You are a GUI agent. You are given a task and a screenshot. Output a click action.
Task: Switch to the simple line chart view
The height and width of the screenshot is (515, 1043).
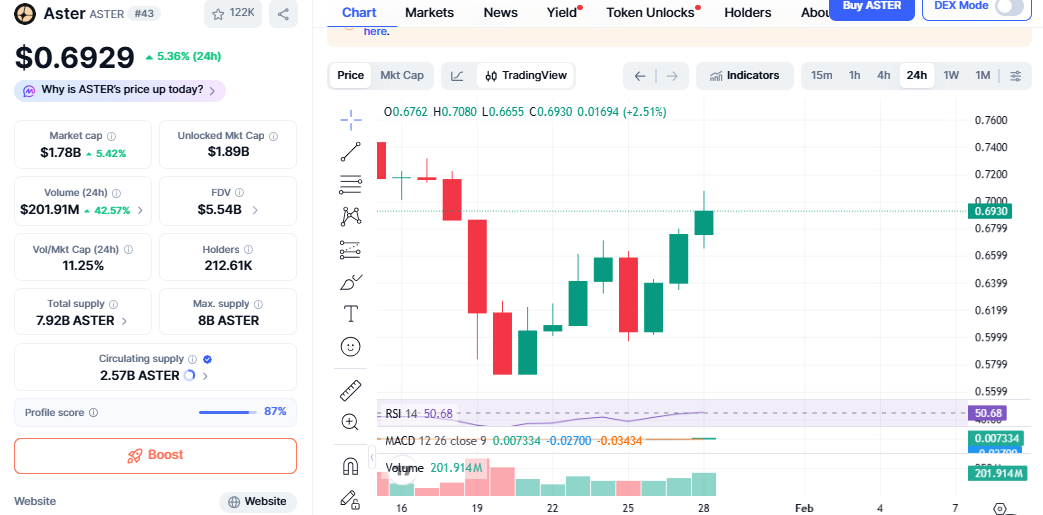point(457,75)
